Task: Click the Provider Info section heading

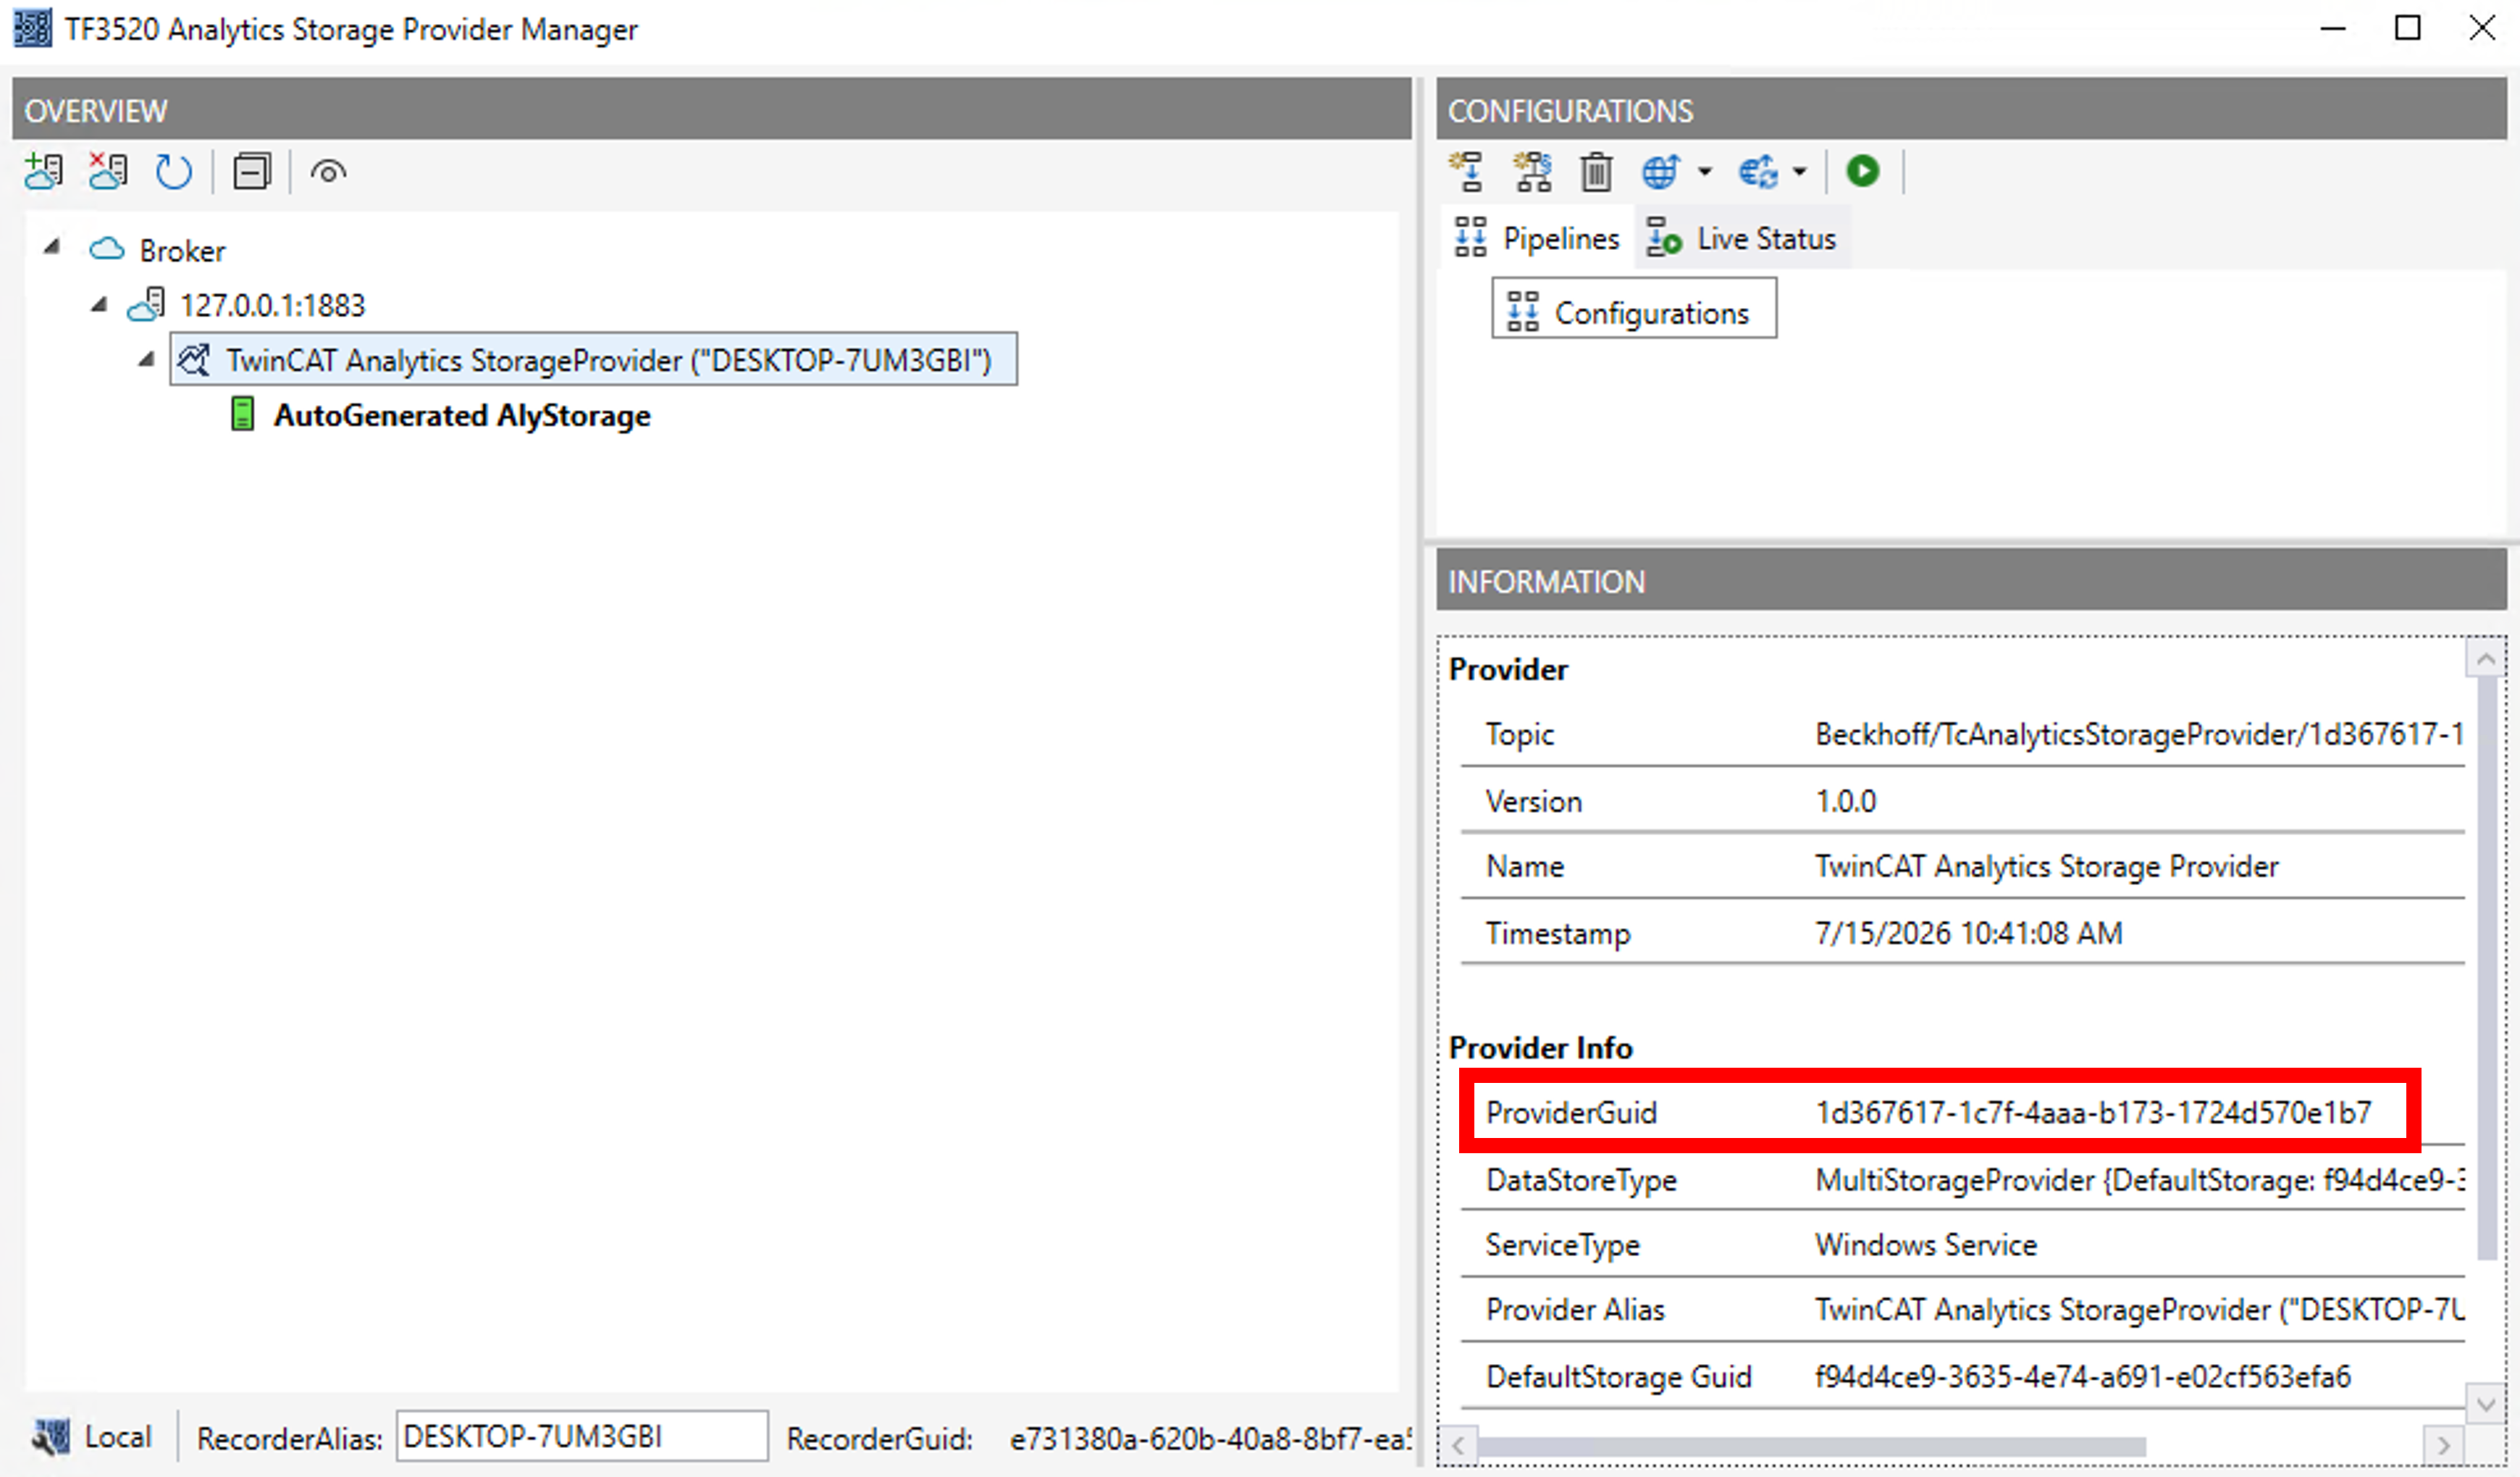Action: 1540,1047
